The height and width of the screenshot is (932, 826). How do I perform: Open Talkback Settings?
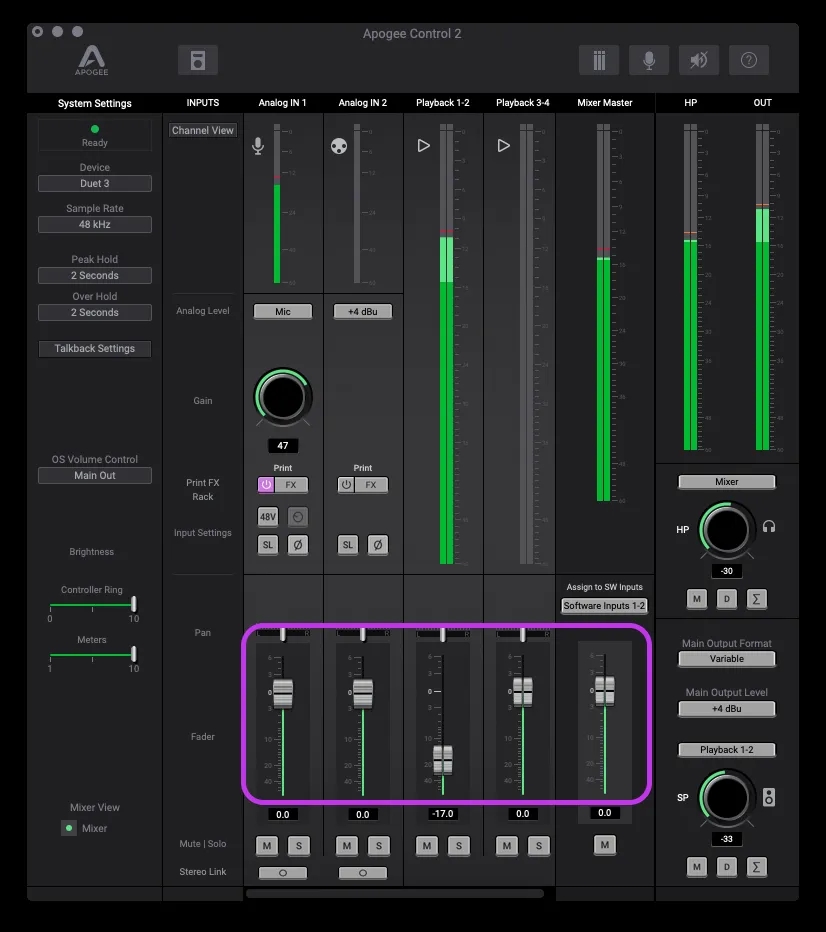(94, 349)
